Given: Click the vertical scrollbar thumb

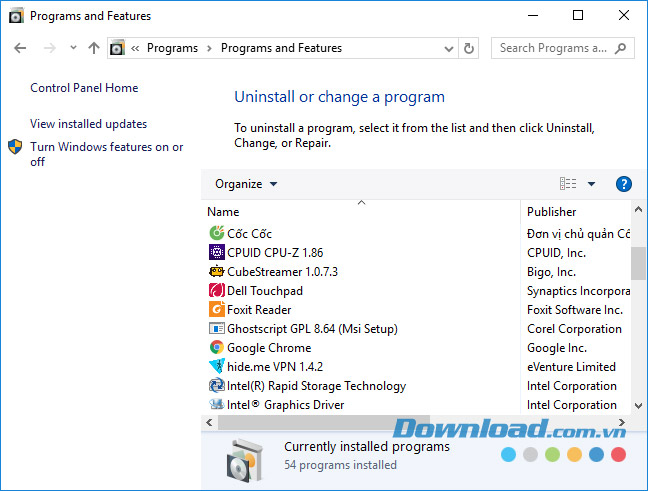Looking at the screenshot, I should tap(638, 263).
